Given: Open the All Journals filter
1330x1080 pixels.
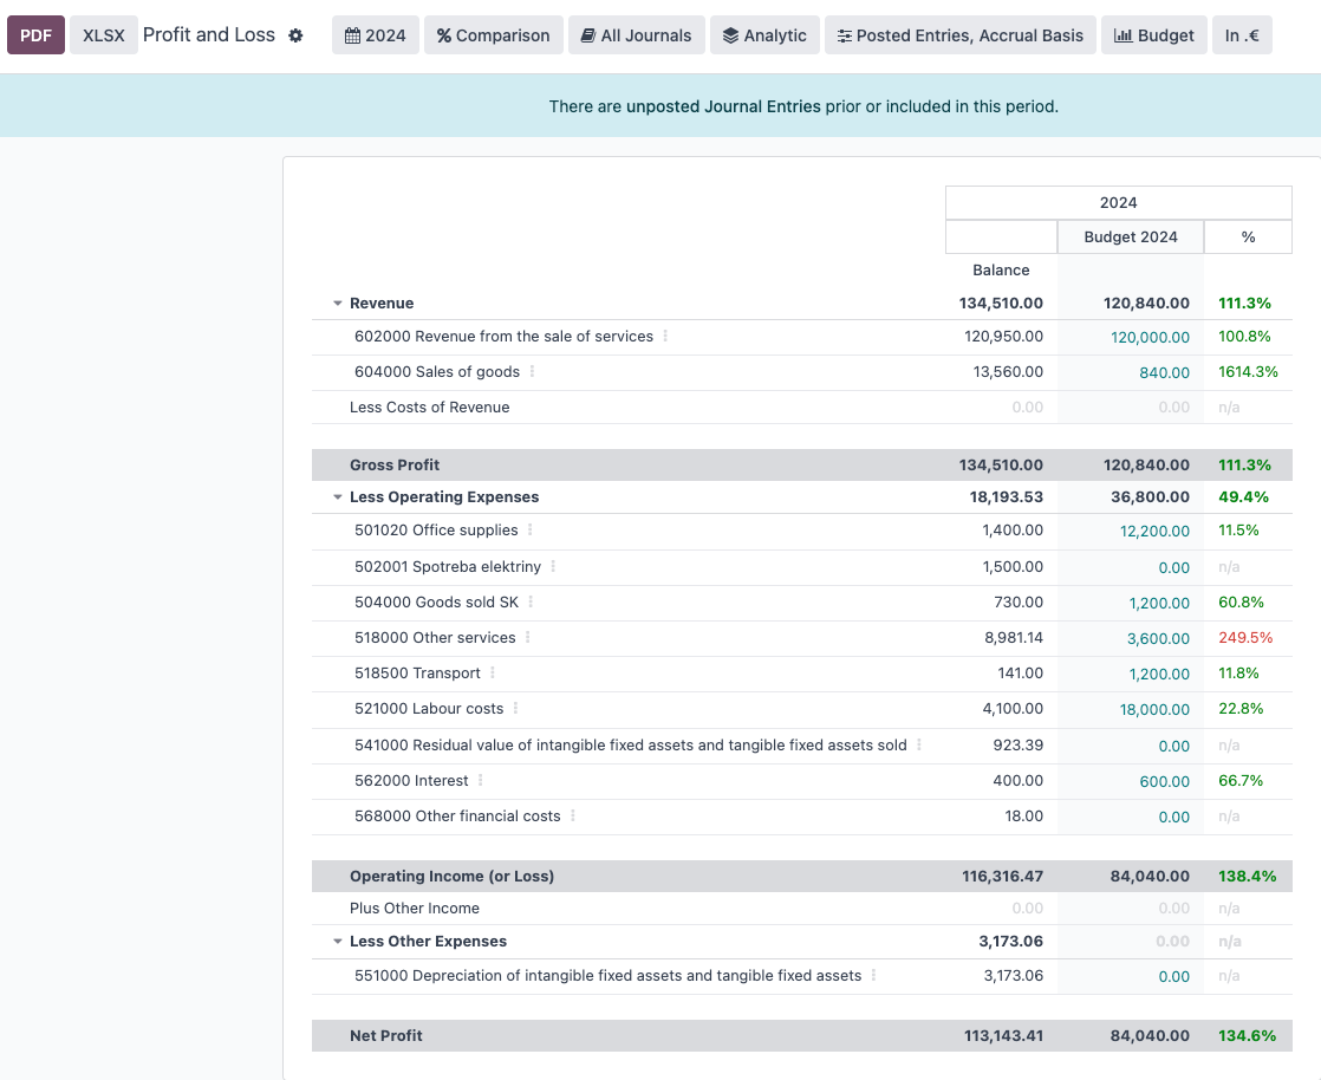Looking at the screenshot, I should pyautogui.click(x=636, y=36).
